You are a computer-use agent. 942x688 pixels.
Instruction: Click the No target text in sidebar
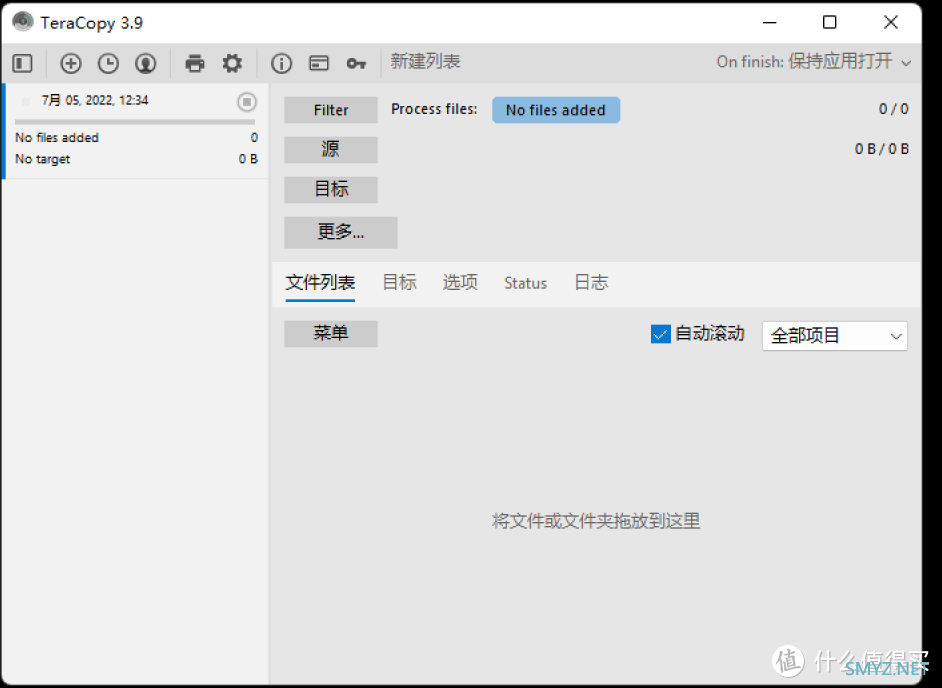click(43, 159)
